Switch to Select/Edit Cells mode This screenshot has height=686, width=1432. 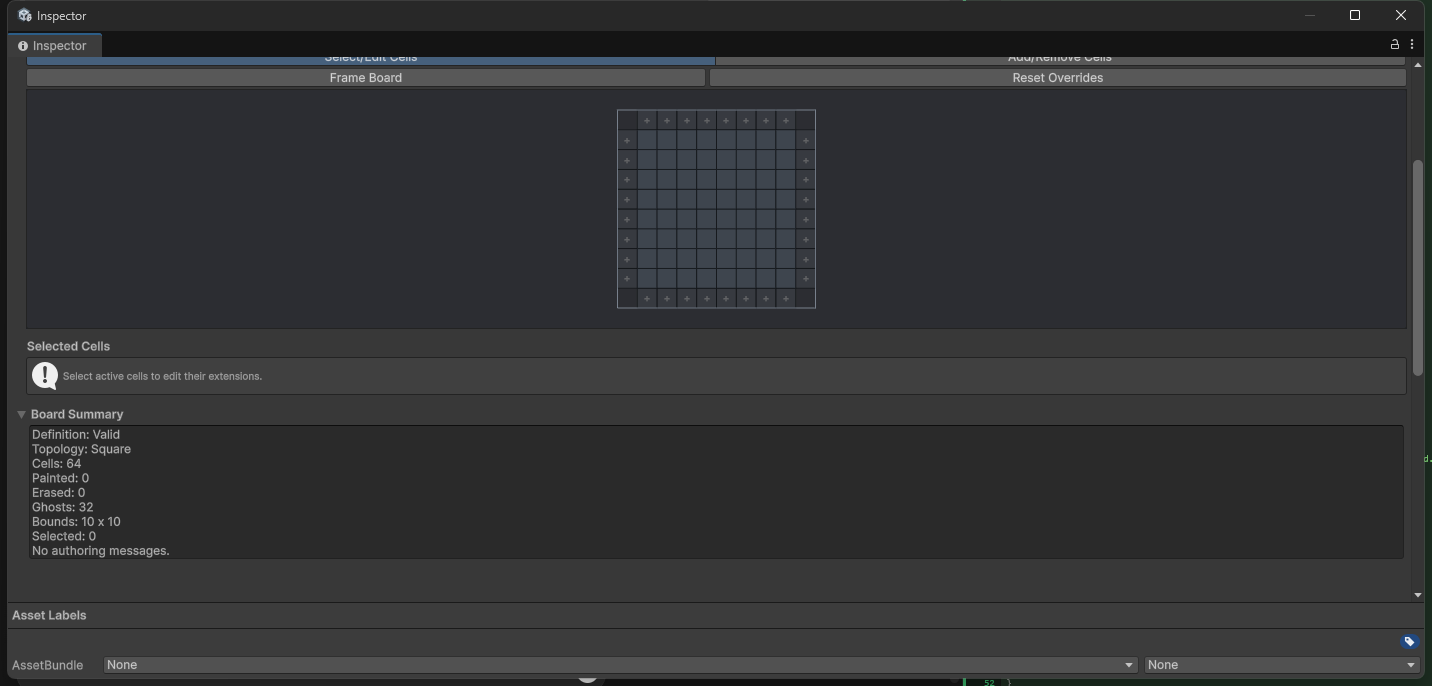point(371,59)
